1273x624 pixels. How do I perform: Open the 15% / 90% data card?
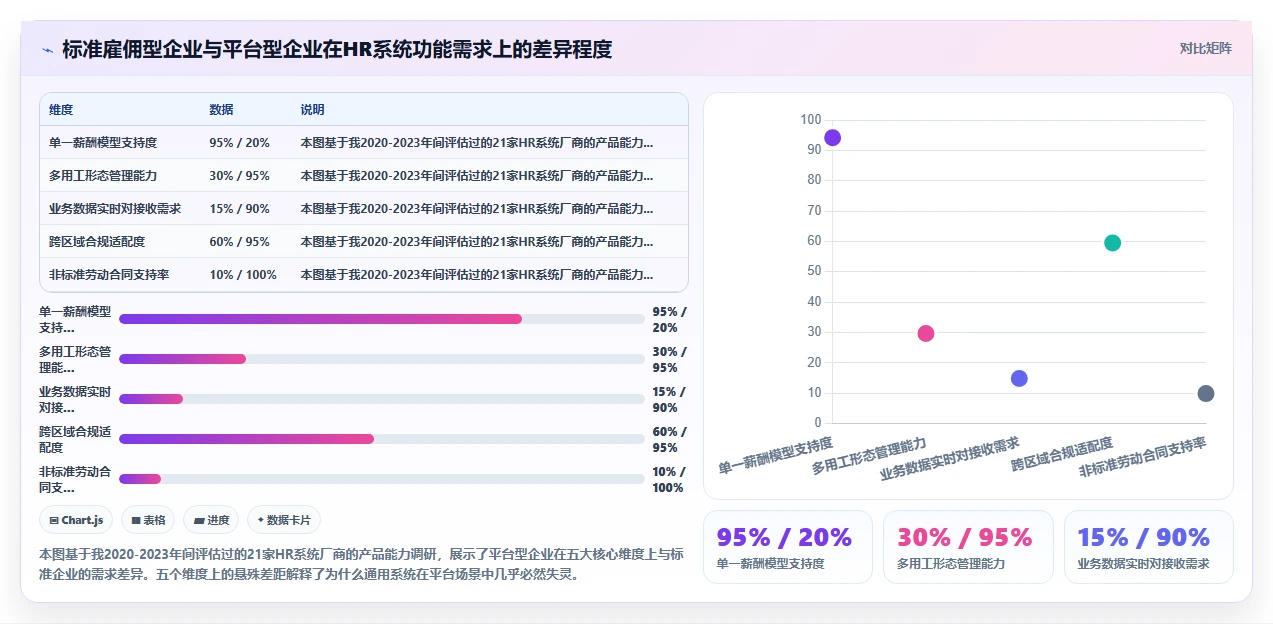(1148, 547)
